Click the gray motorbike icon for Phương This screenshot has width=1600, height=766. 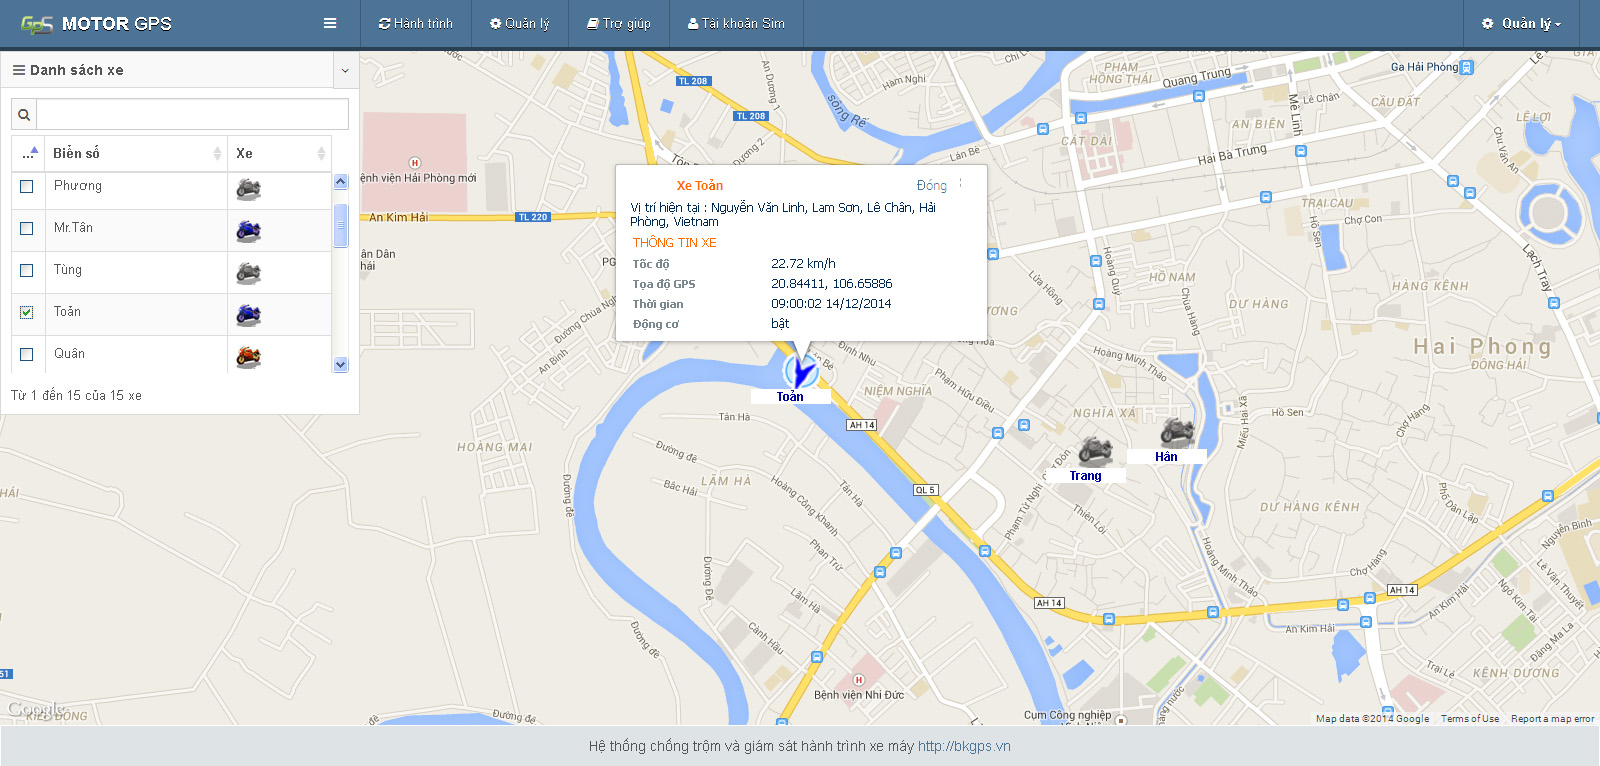248,189
